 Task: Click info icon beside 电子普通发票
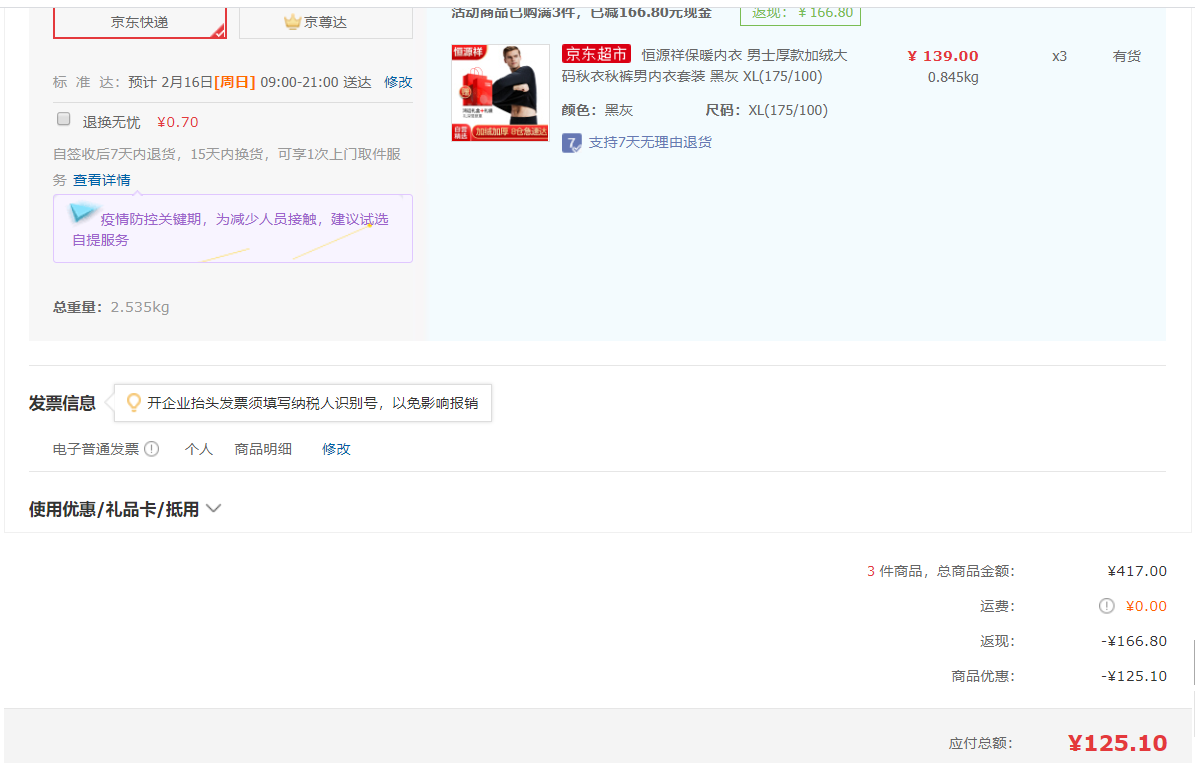[152, 449]
